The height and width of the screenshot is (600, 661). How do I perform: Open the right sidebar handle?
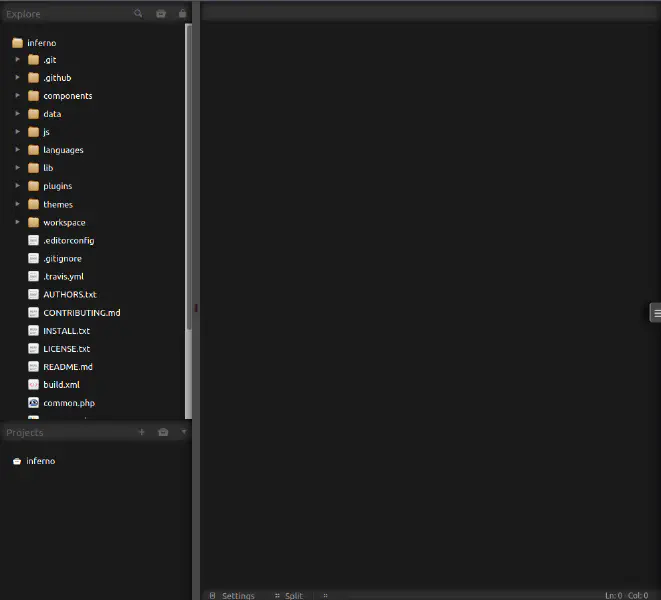[655, 313]
